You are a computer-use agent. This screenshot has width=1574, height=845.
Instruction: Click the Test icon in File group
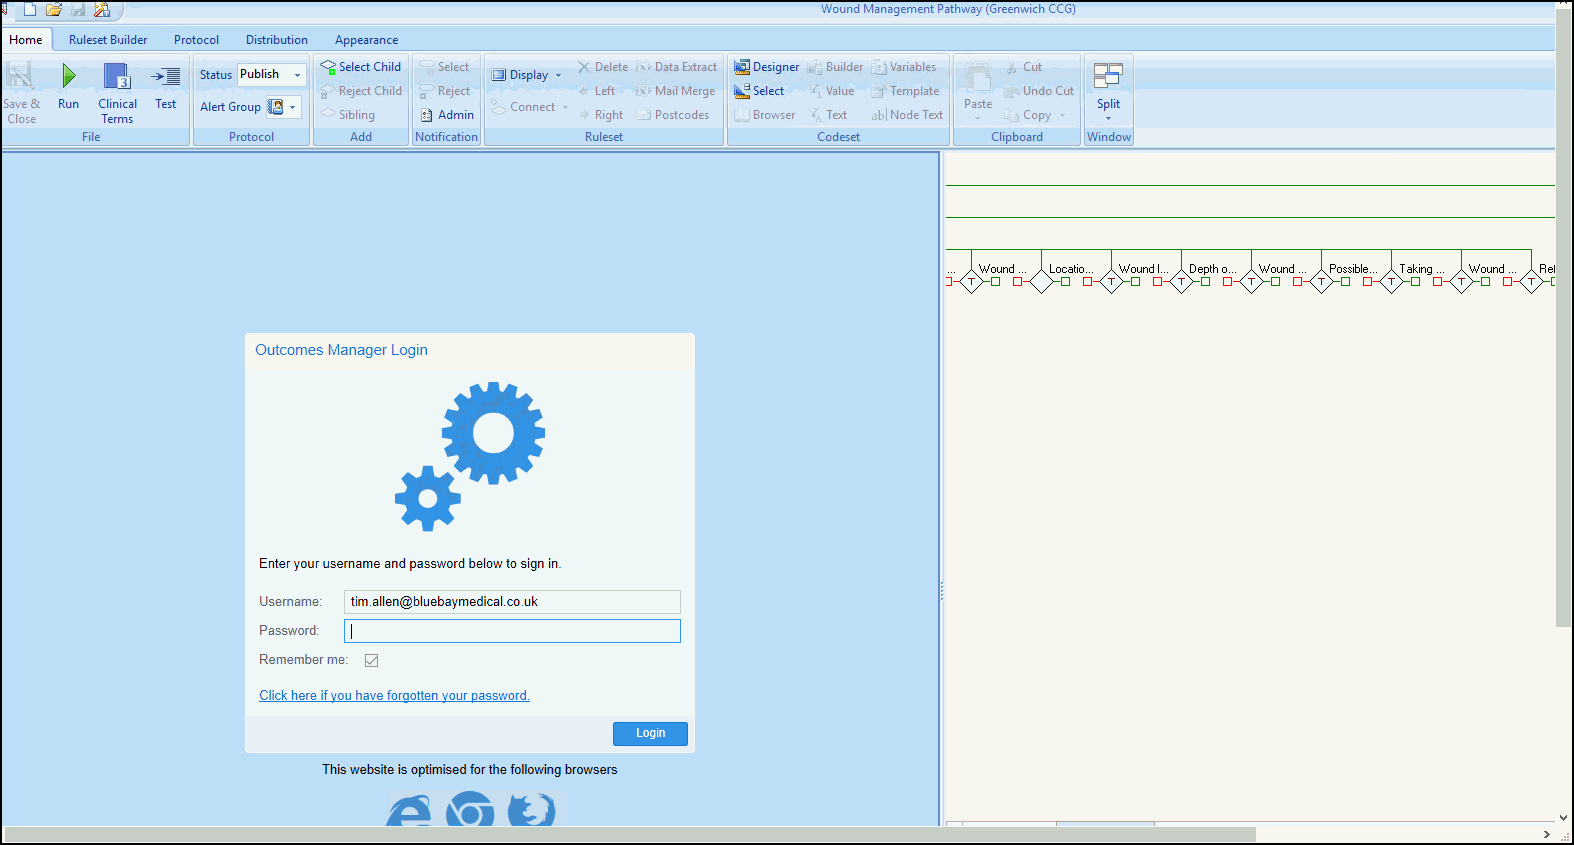165,77
